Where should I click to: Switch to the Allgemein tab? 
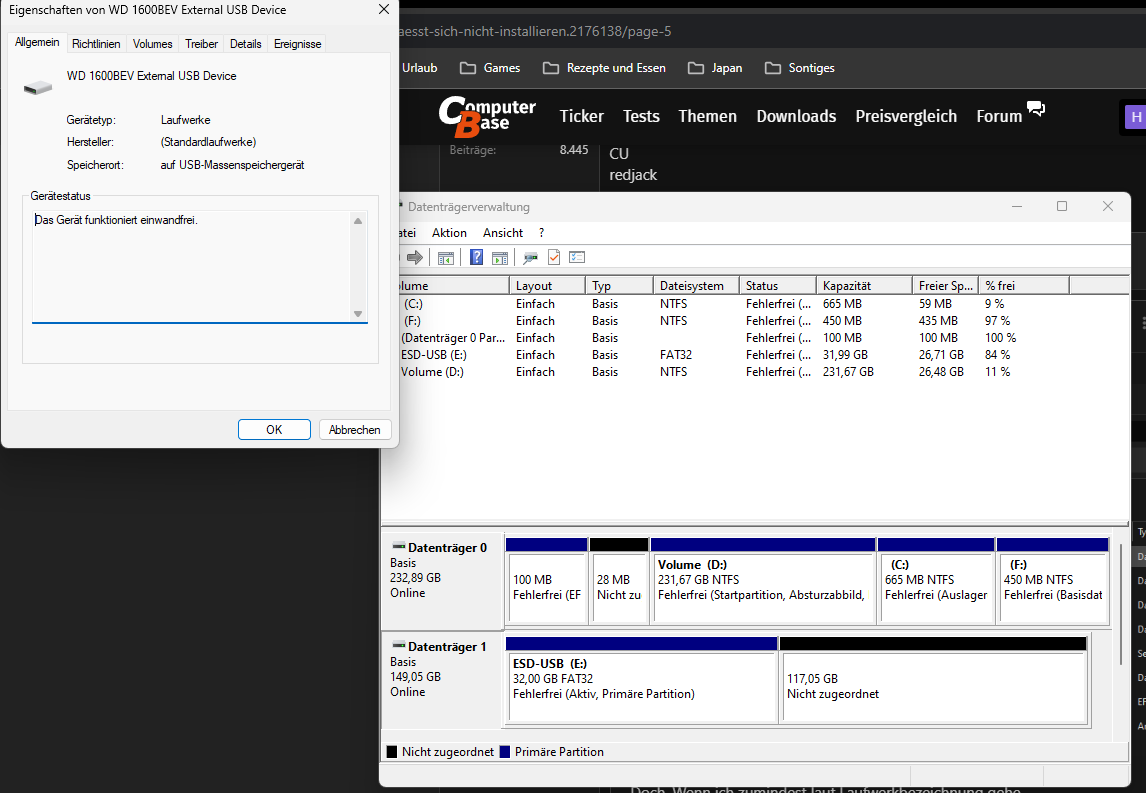click(x=37, y=42)
